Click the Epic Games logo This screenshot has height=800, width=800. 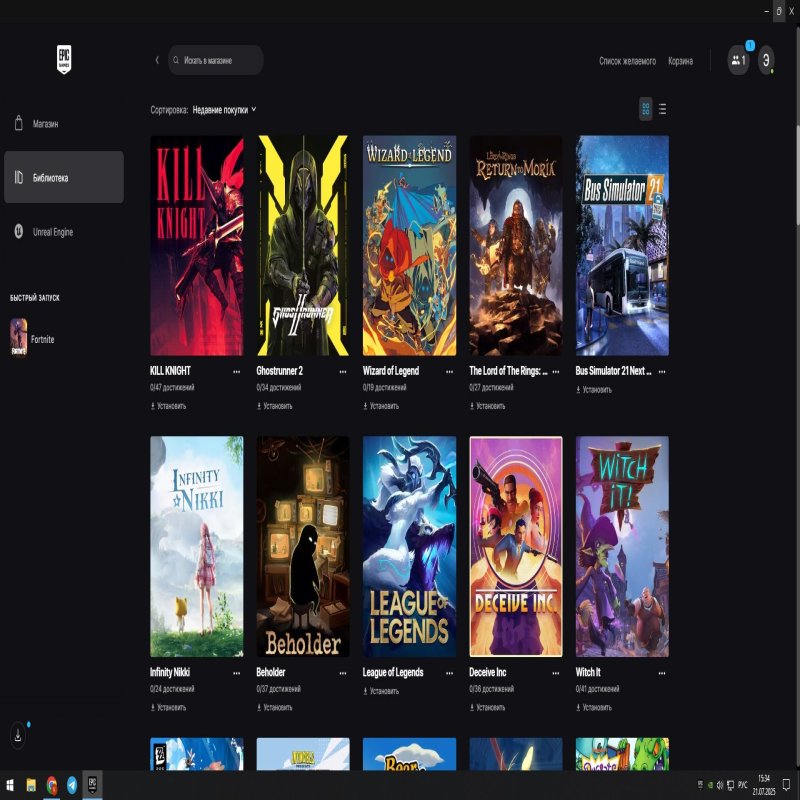(x=64, y=59)
